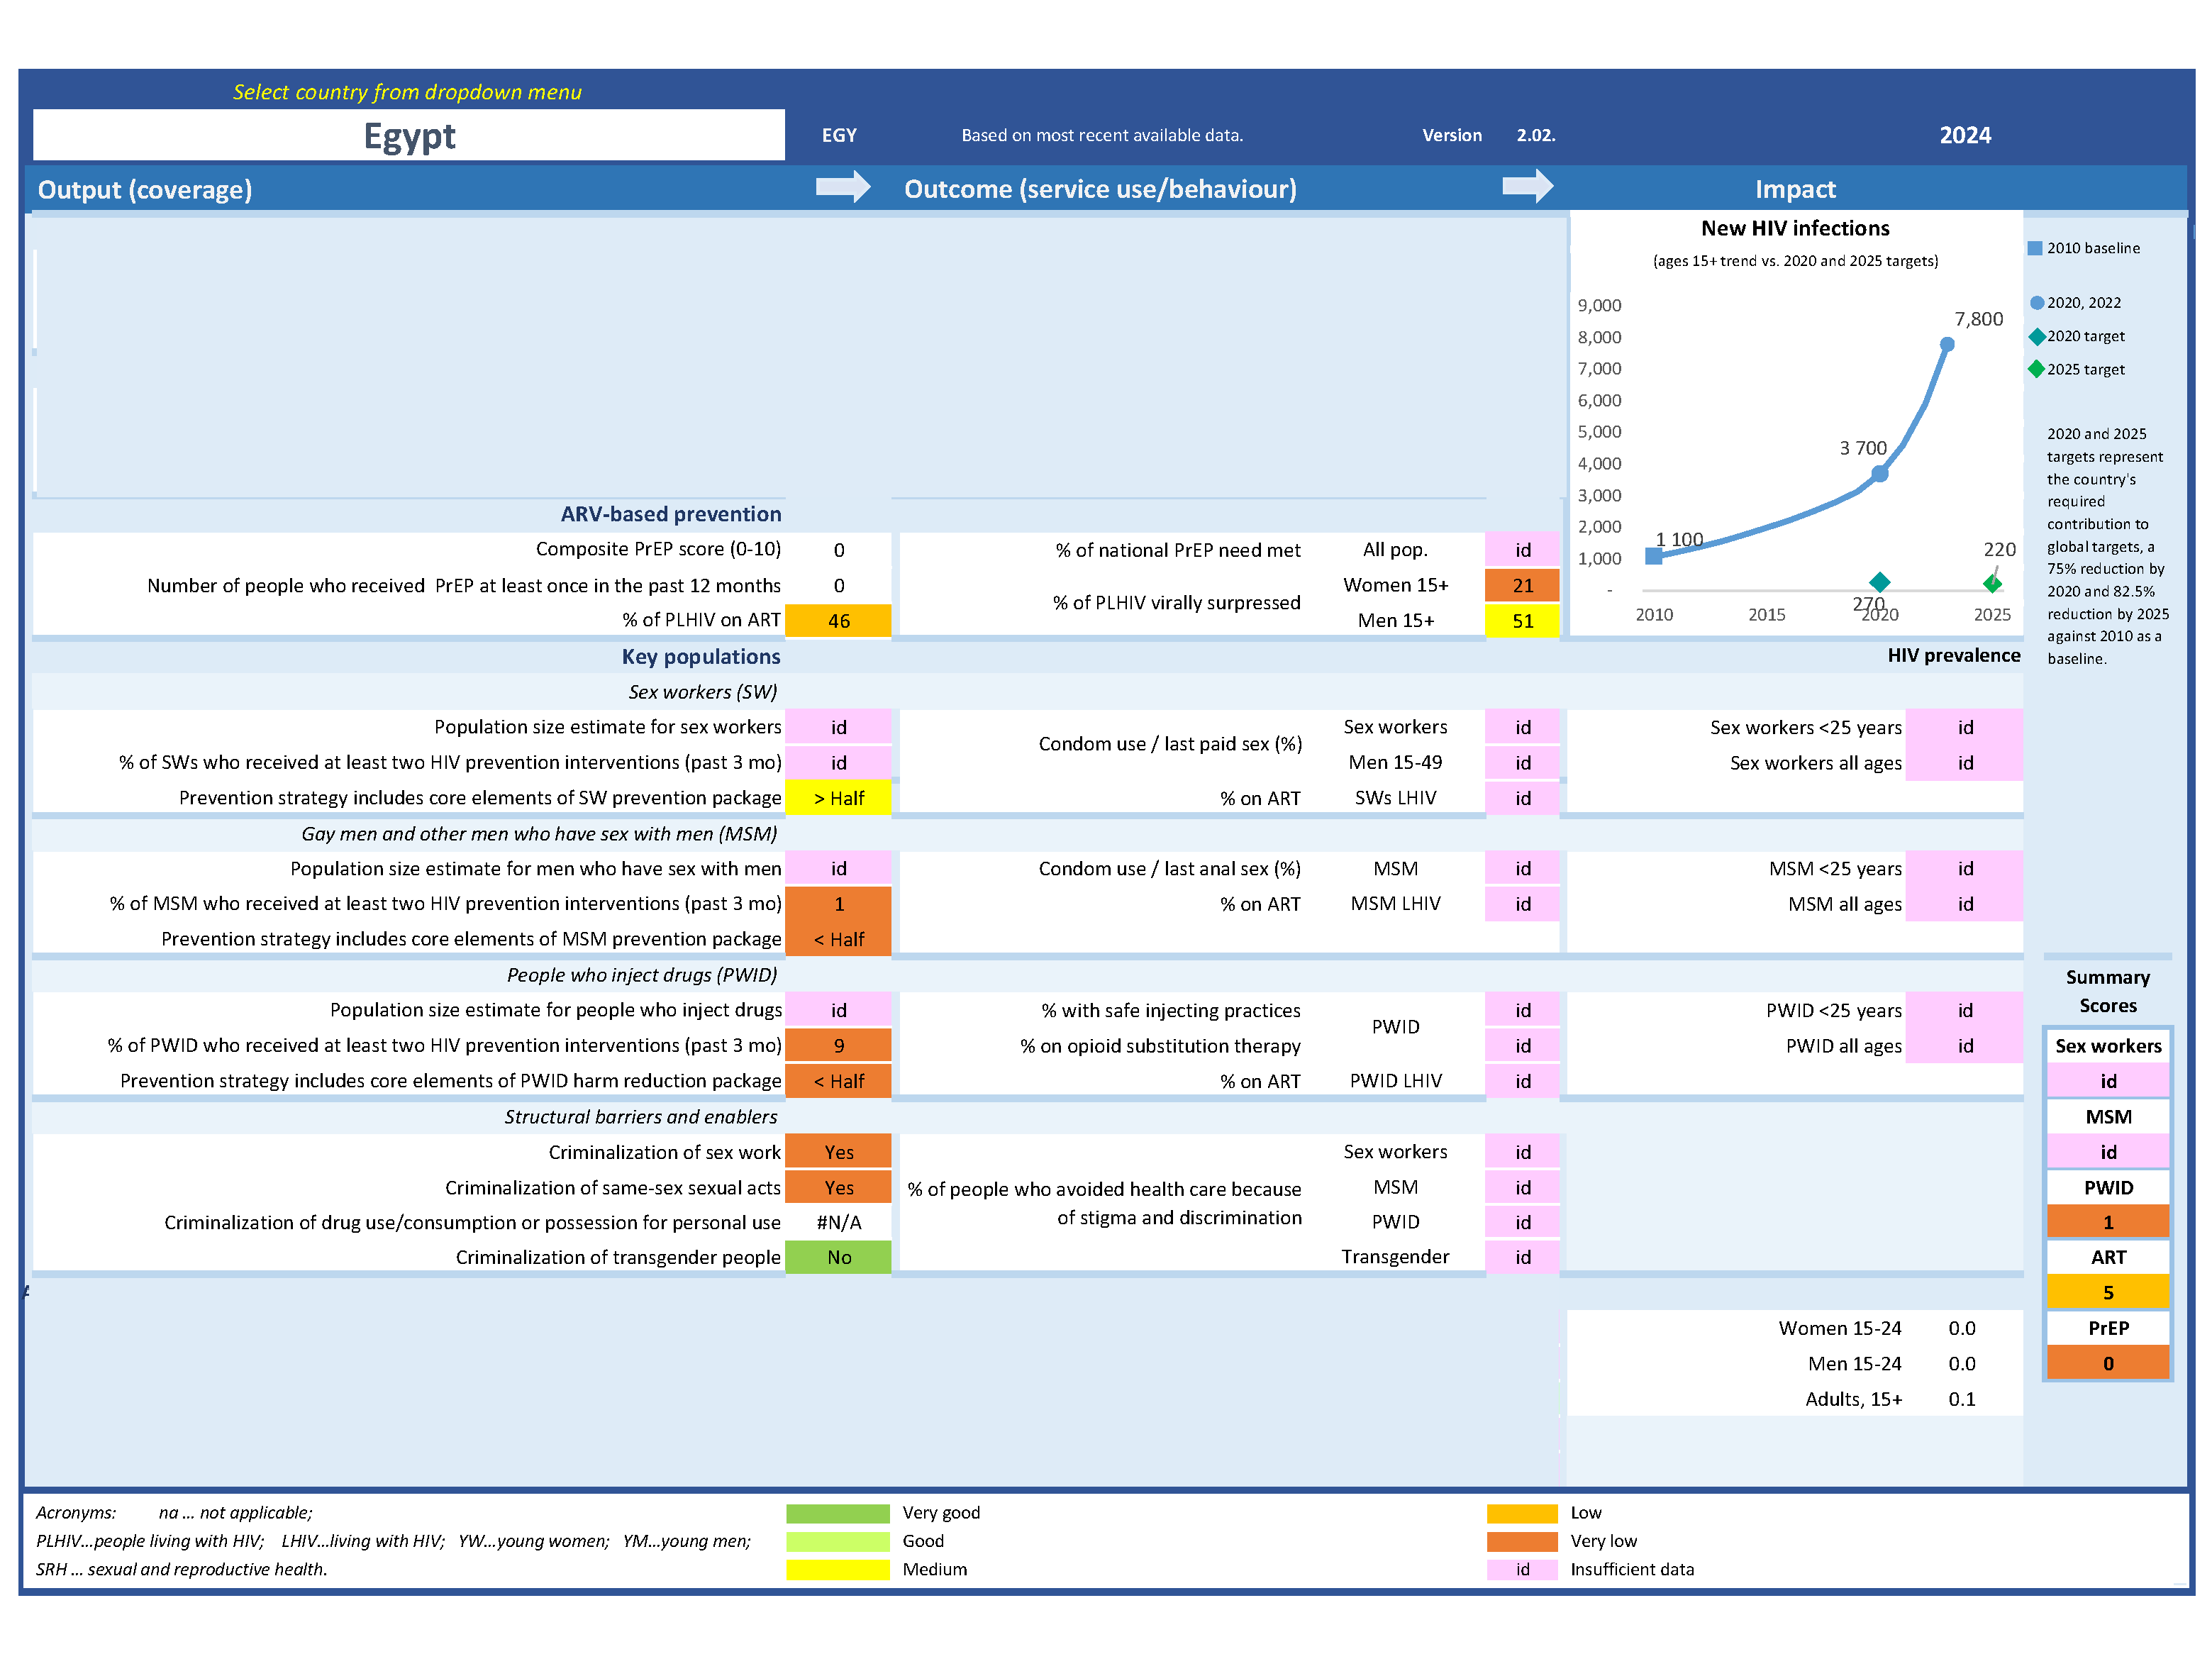Select the PWID prevention interventions value 9
2212x1659 pixels.
838,1045
